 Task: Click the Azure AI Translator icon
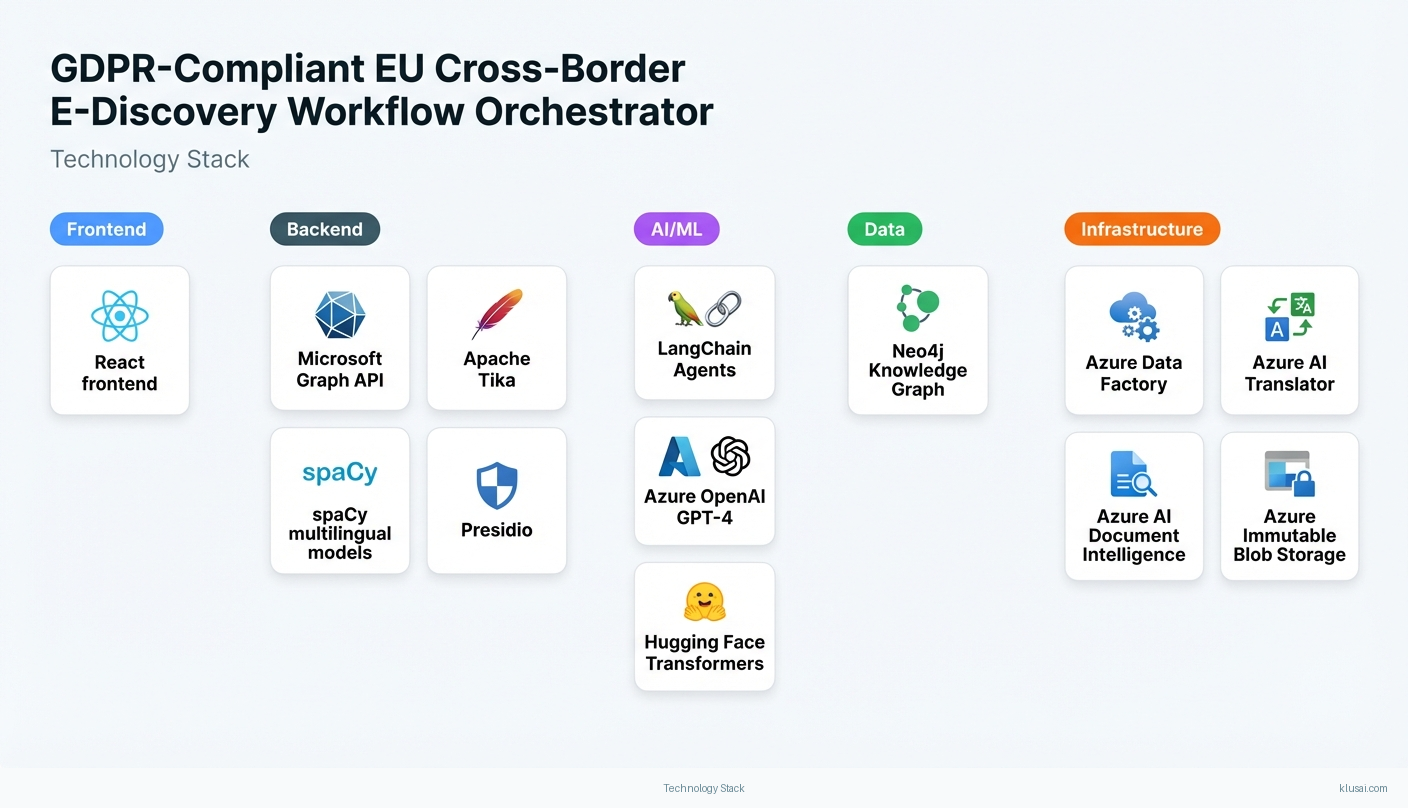pyautogui.click(x=1289, y=317)
